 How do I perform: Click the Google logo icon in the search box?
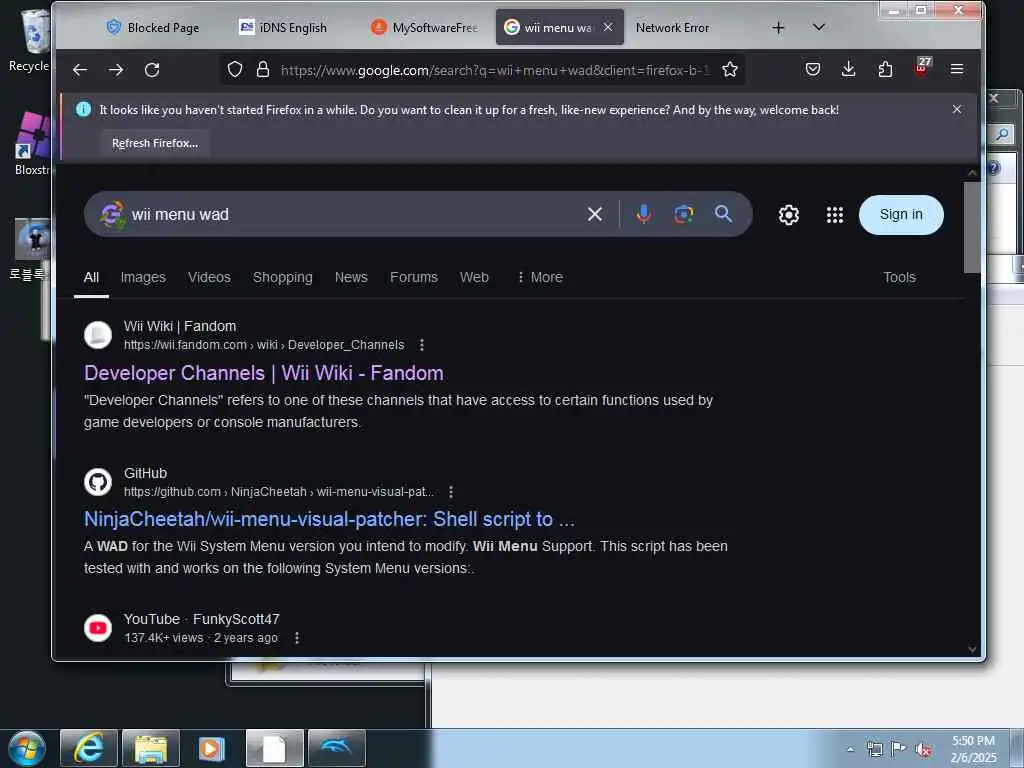[x=112, y=214]
